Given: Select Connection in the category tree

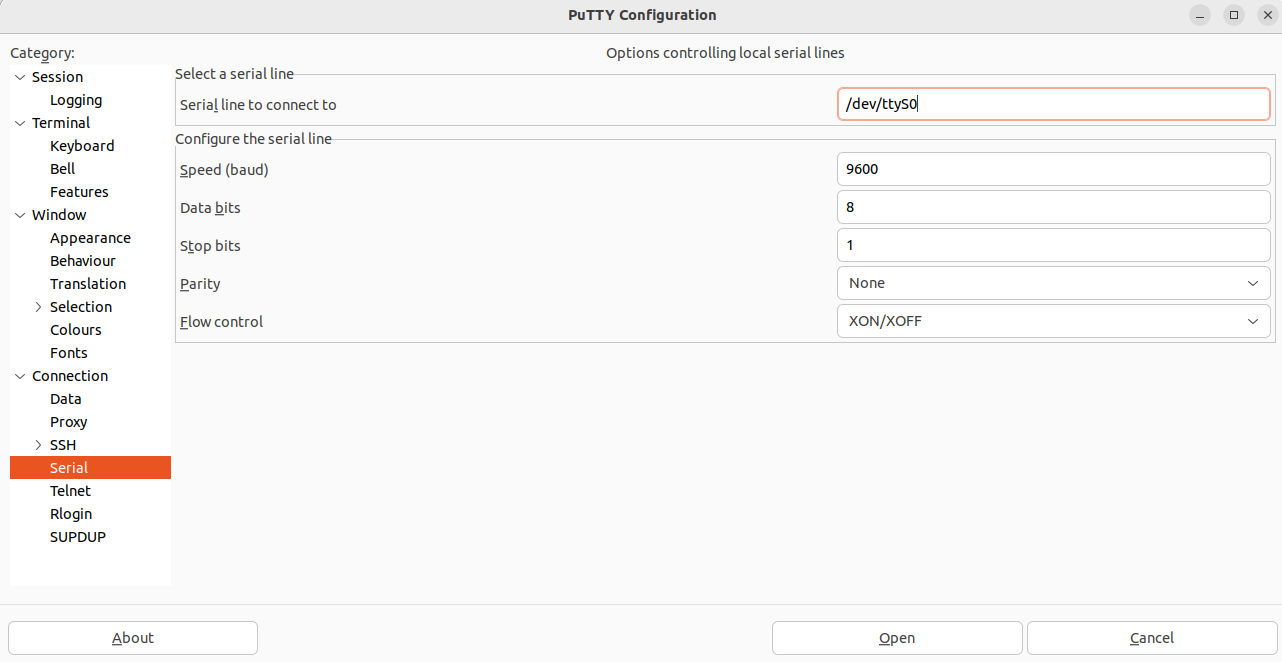Looking at the screenshot, I should click(x=70, y=376).
